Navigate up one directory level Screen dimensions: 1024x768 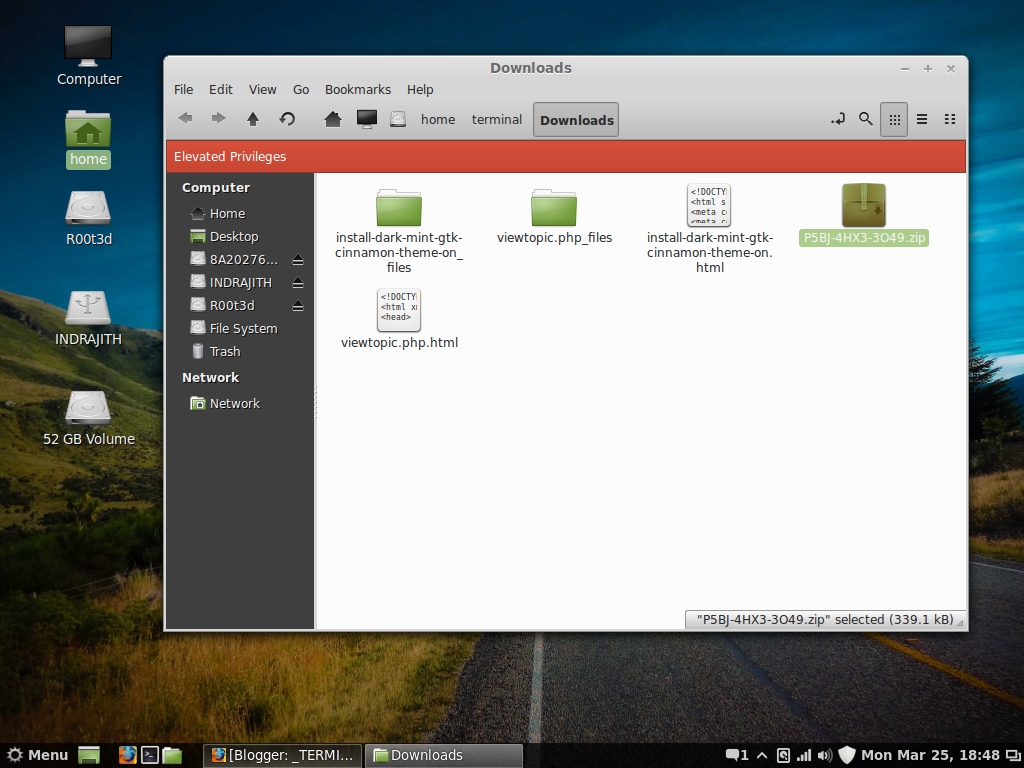(x=253, y=118)
